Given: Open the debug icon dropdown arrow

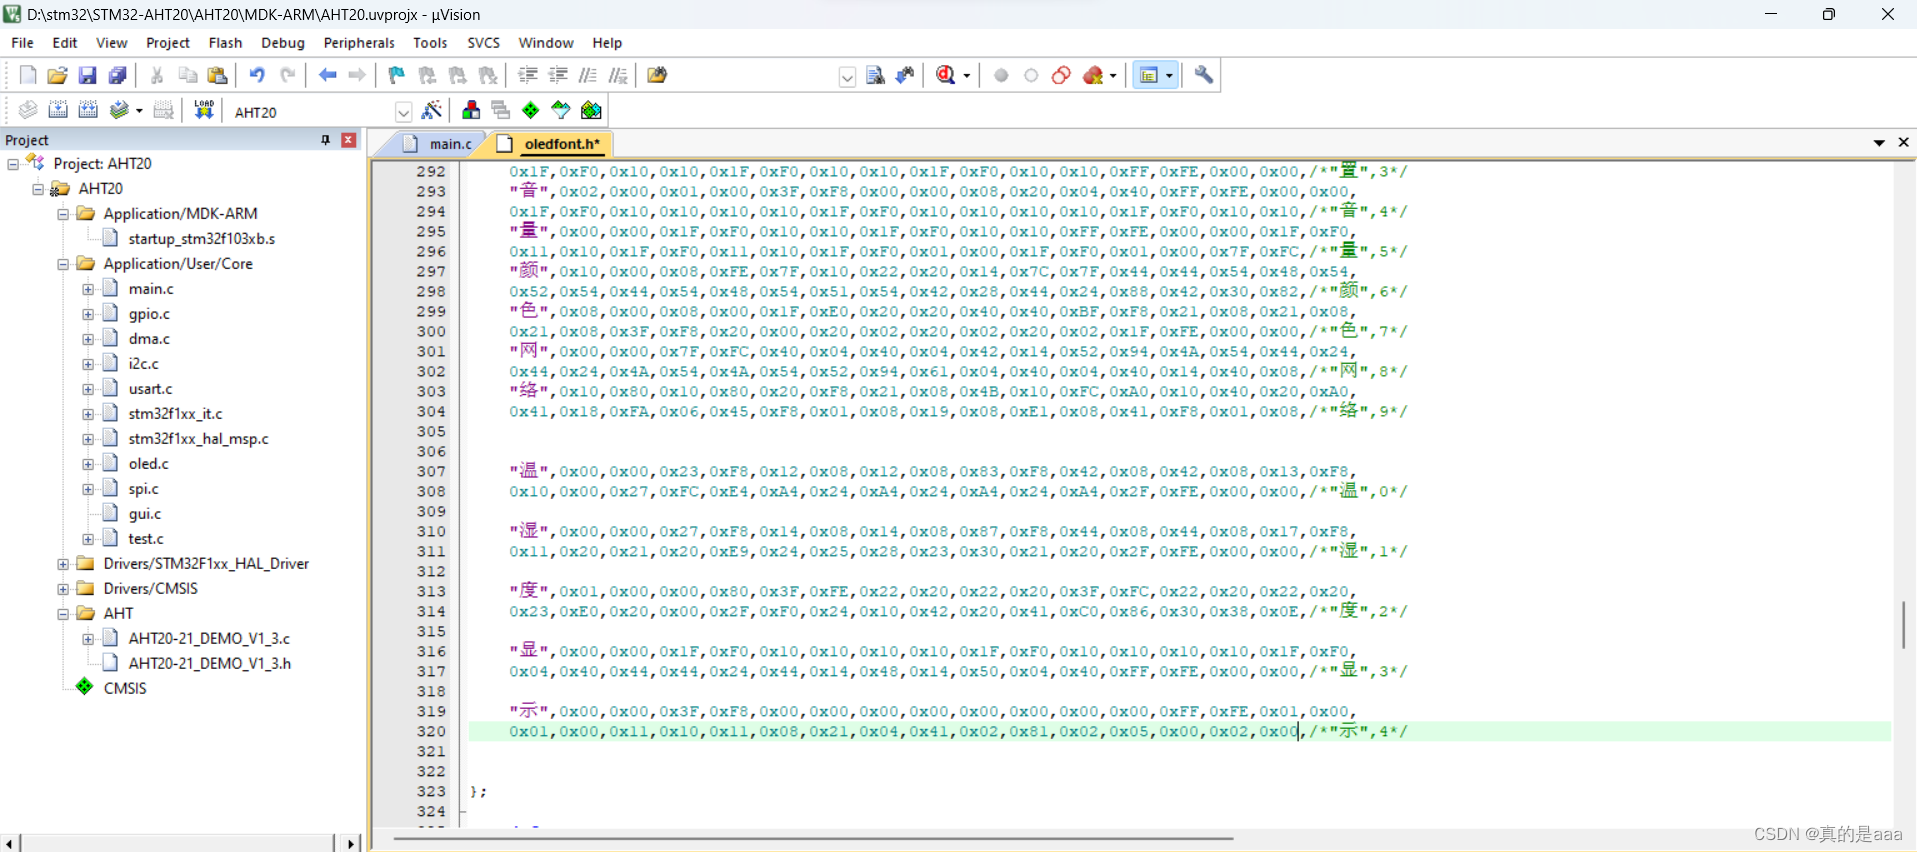Looking at the screenshot, I should tap(966, 76).
